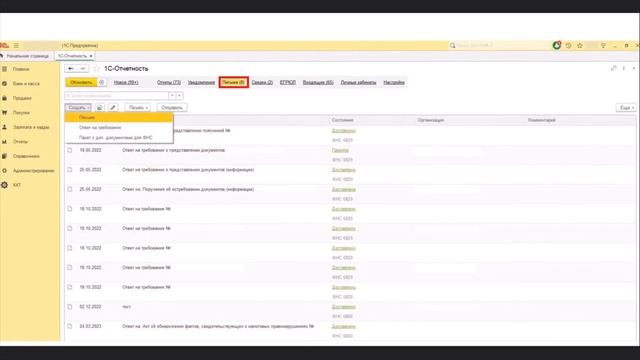The height and width of the screenshot is (360, 640).
Task: Select row 'Ответ на: Поручение об истребовании документов'
Action: pos(351,194)
